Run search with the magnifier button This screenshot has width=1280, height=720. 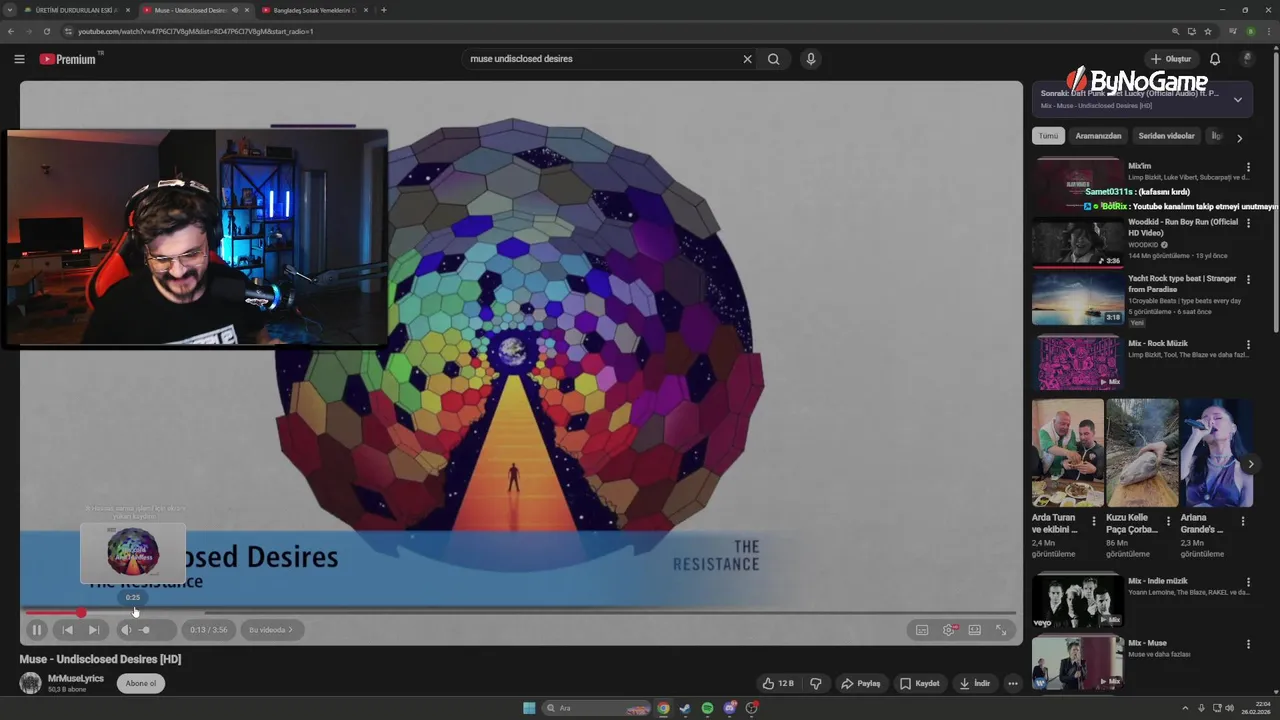(773, 59)
